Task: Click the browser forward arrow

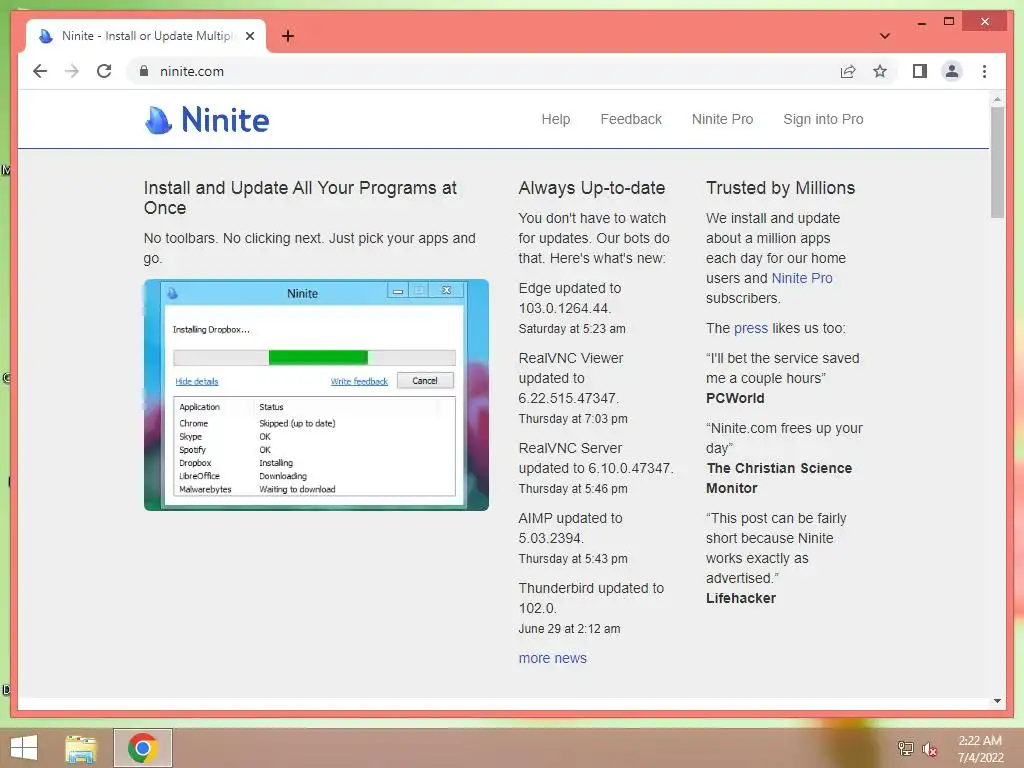Action: [72, 71]
